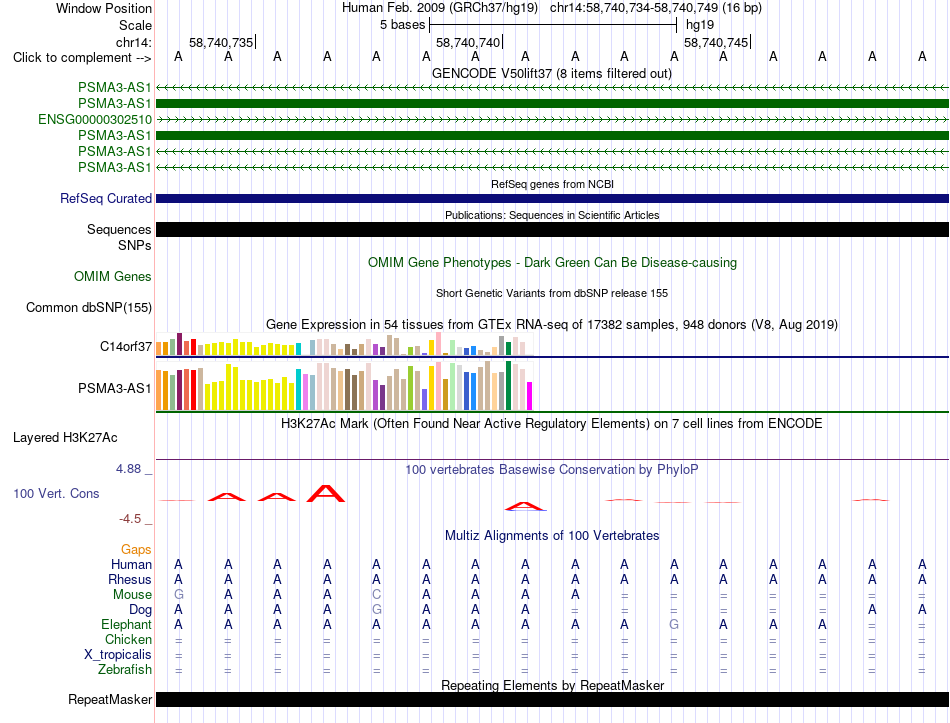Click the Rhesus species label
950x723 pixels.
click(x=130, y=579)
